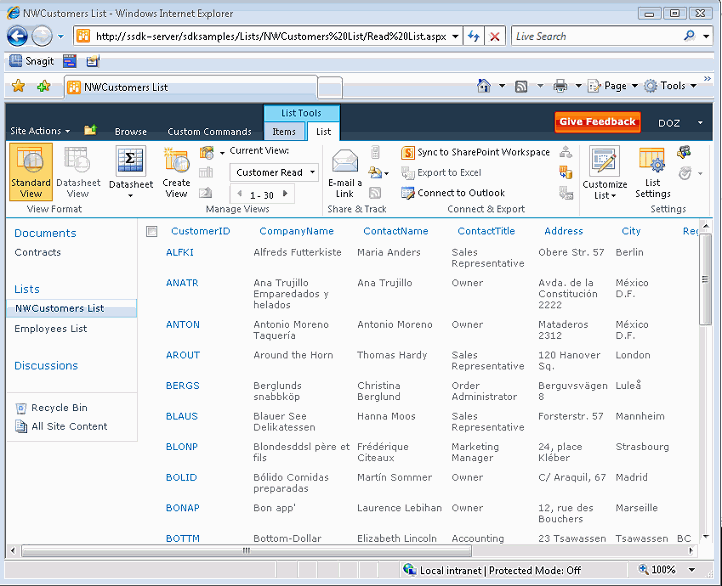Click the Refresh page icon

pos(473,36)
